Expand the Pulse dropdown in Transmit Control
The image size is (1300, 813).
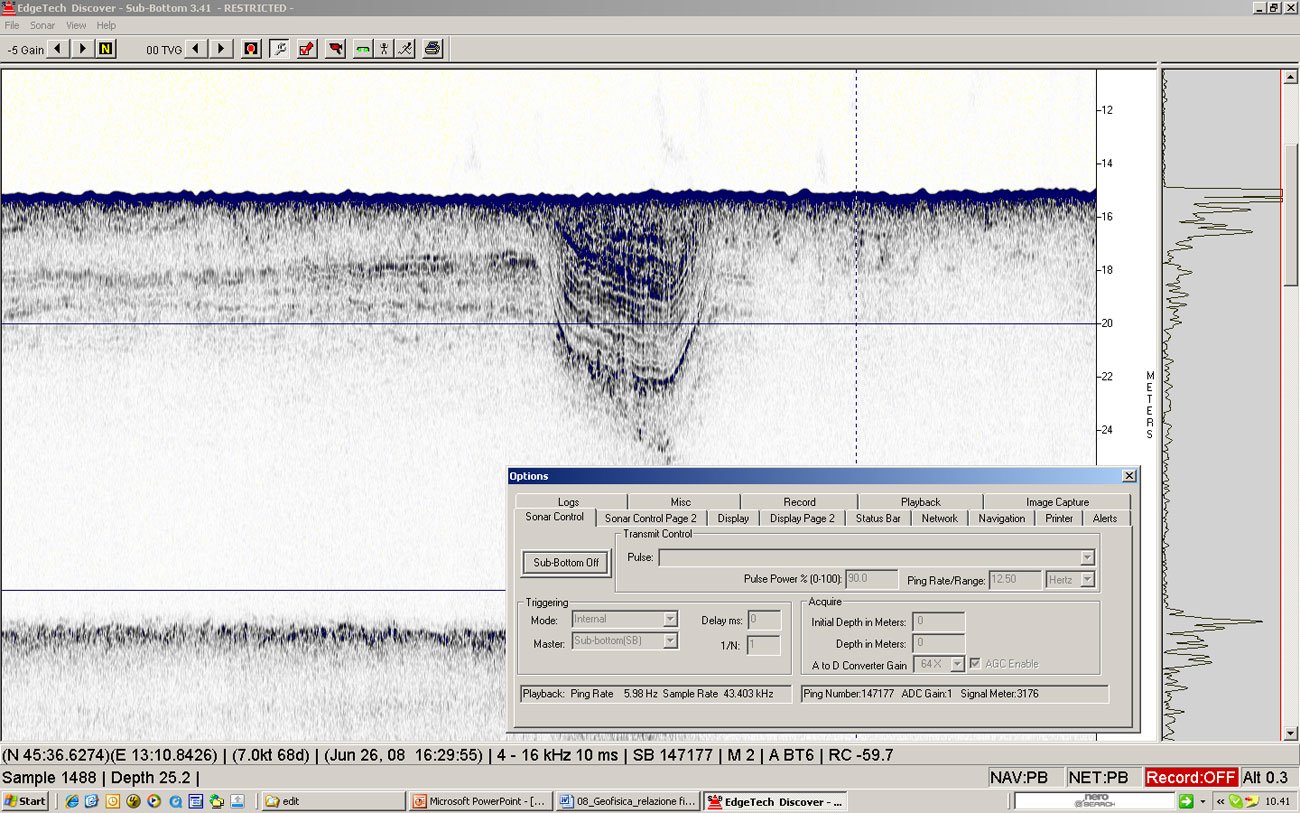1087,558
